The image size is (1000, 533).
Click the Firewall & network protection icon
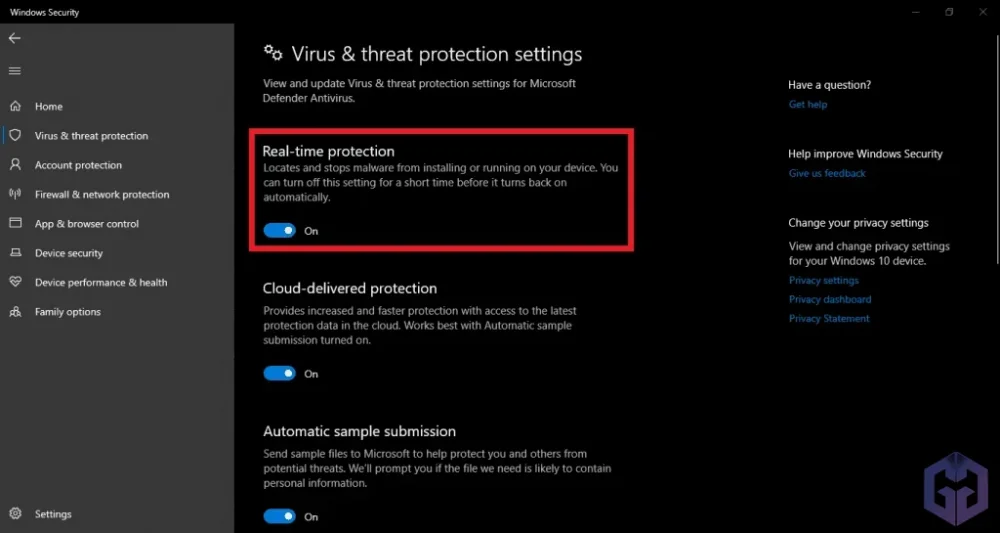click(x=15, y=194)
